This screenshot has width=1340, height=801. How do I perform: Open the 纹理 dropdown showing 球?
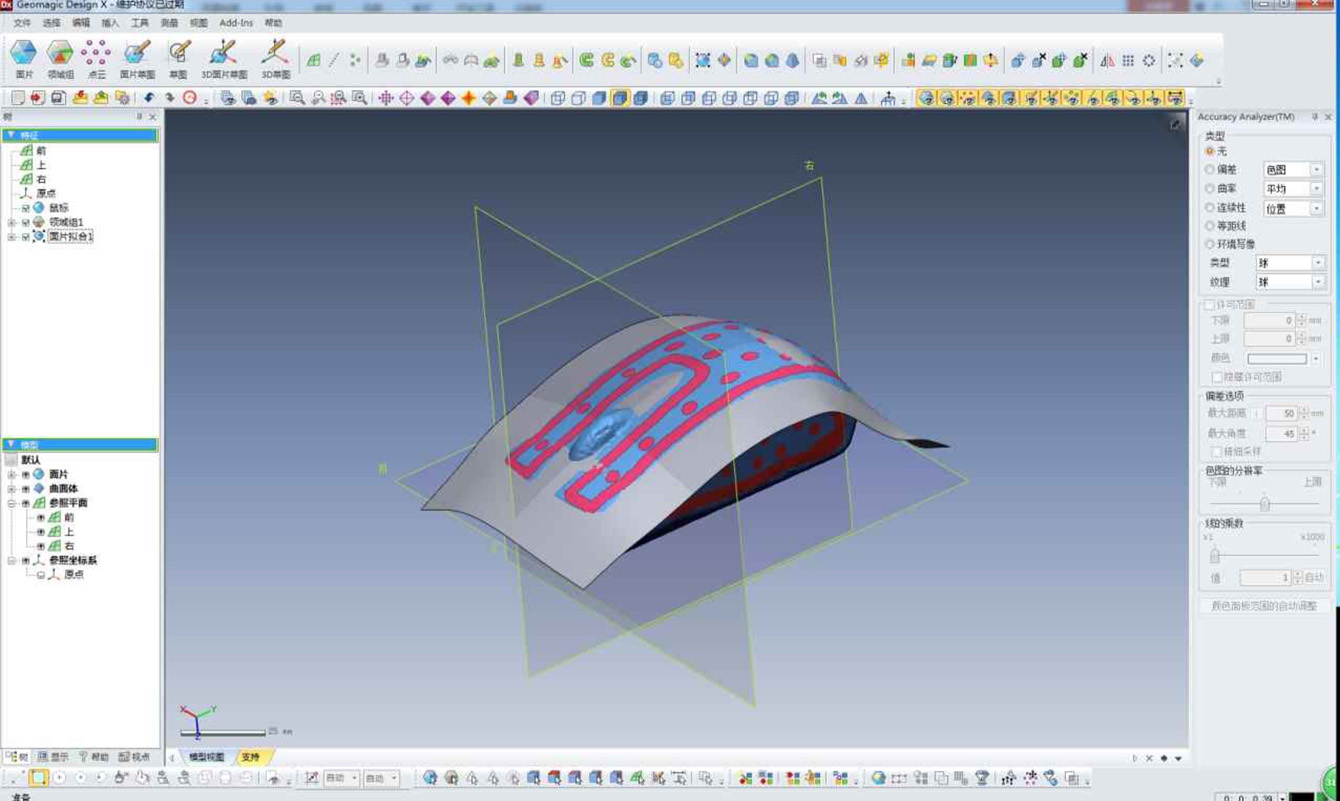[1290, 282]
